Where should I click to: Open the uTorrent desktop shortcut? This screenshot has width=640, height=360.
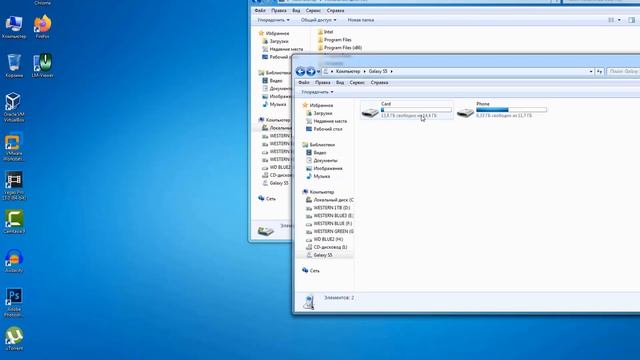14,339
